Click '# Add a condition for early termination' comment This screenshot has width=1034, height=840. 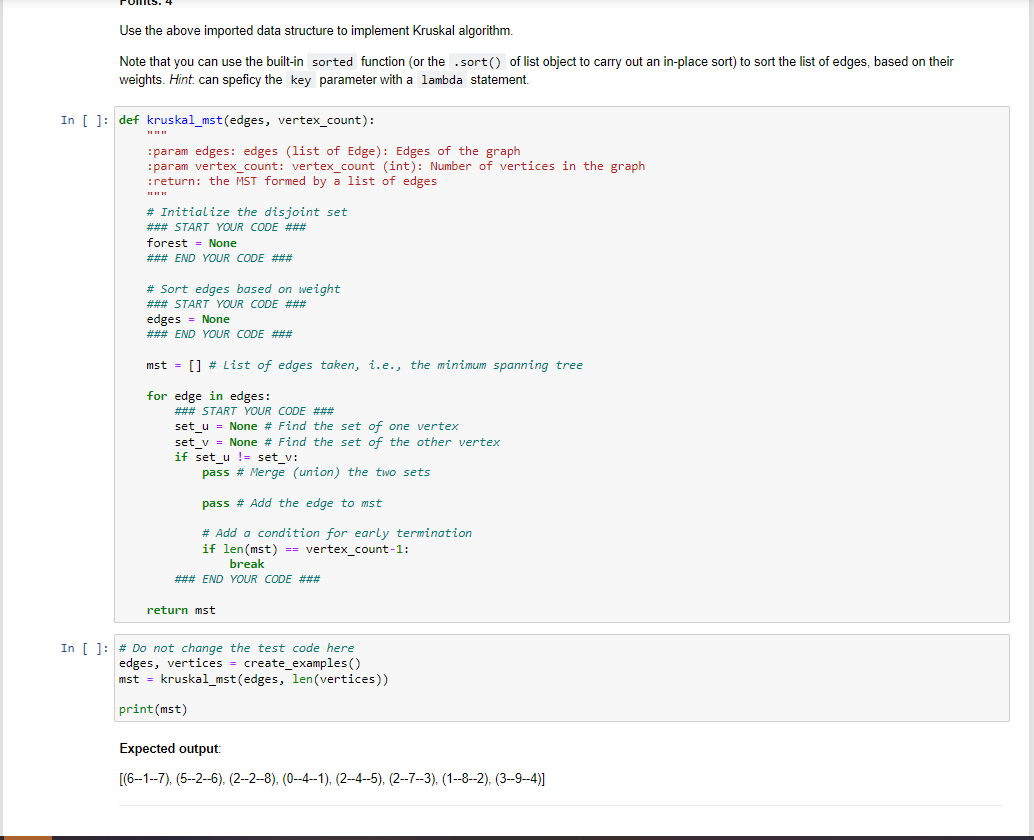[337, 533]
